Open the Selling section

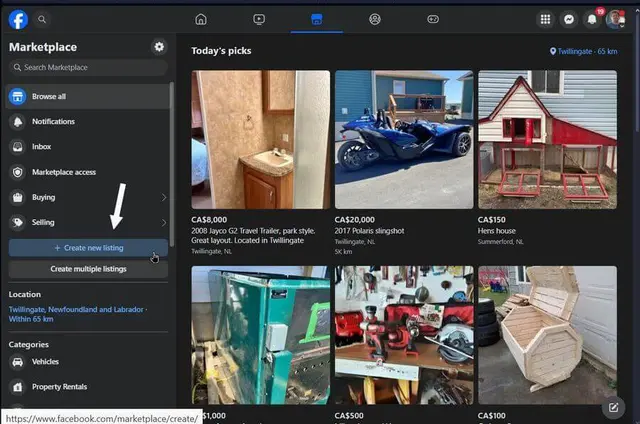tap(87, 222)
